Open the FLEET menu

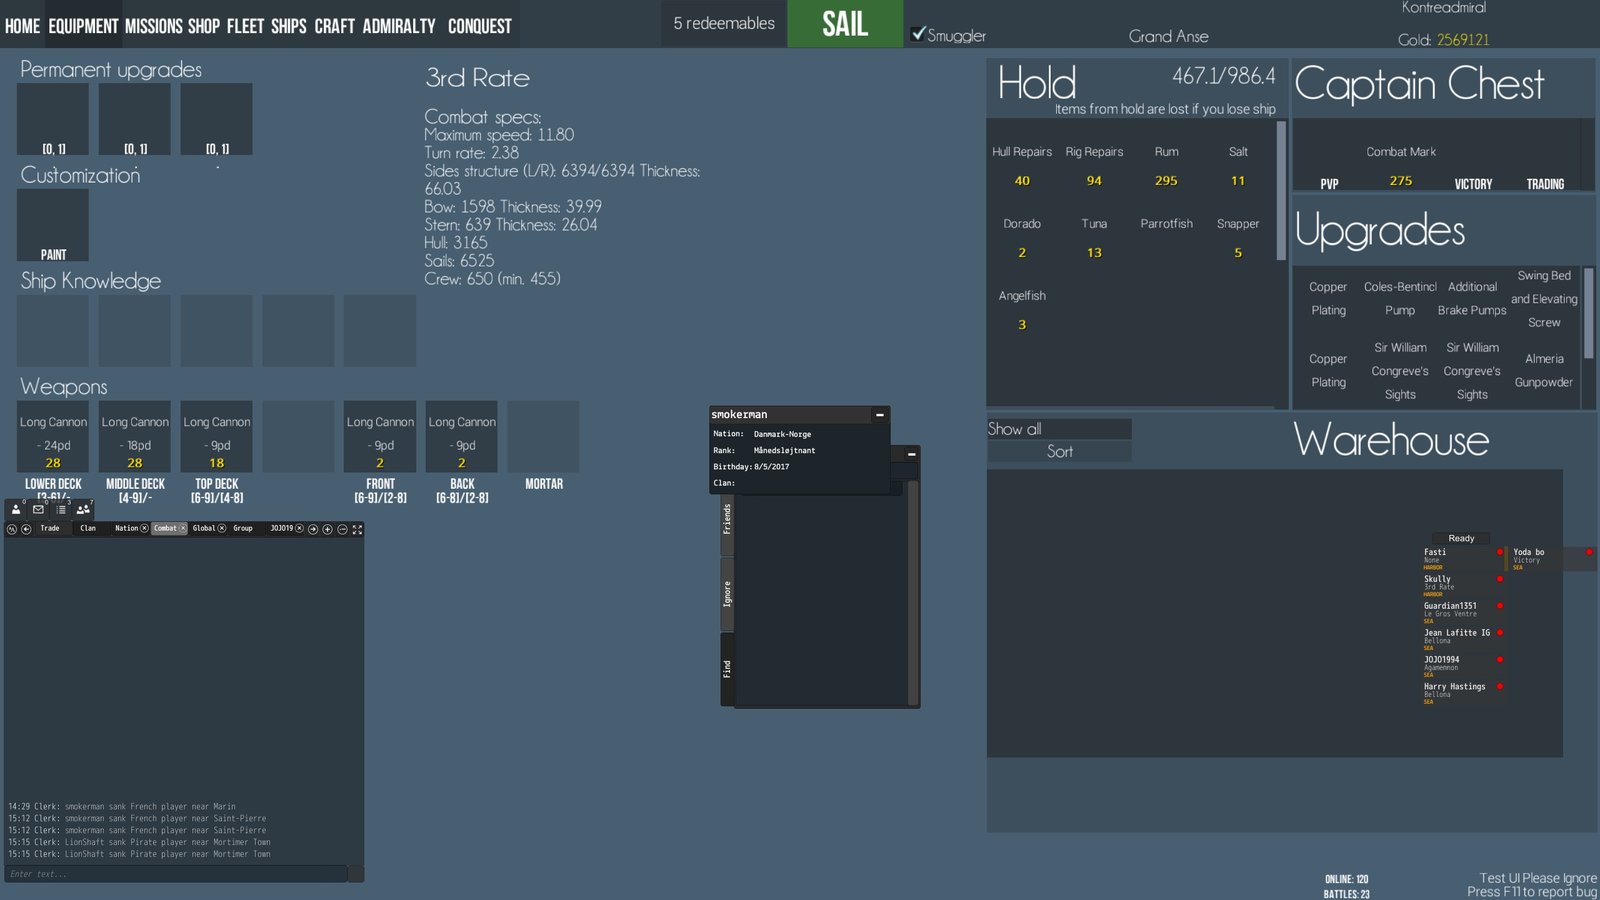(245, 26)
